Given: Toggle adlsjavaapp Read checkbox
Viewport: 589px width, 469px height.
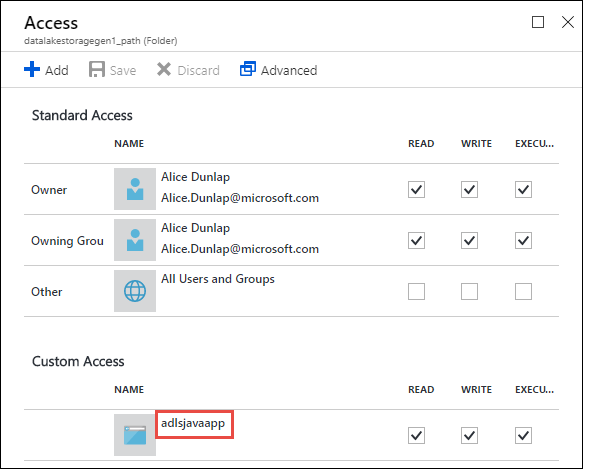Looking at the screenshot, I should click(x=416, y=436).
